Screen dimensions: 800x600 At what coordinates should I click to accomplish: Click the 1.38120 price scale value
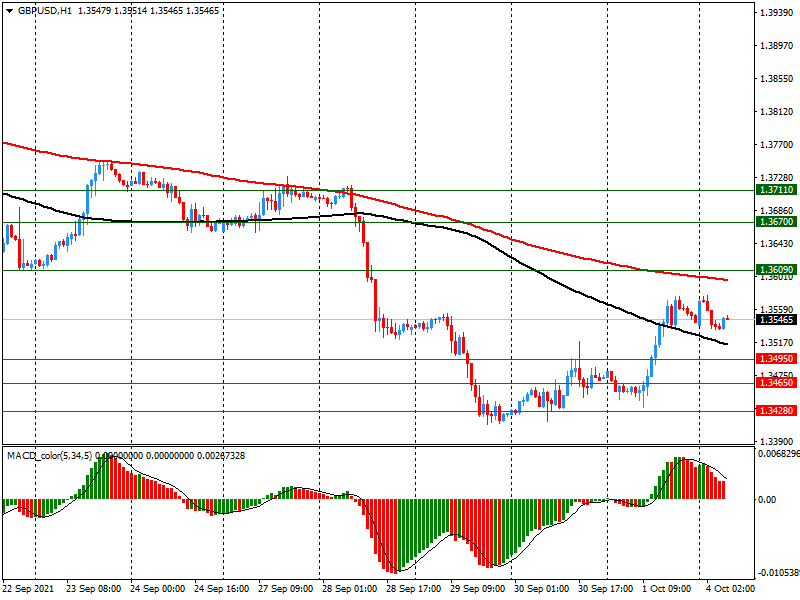point(777,112)
